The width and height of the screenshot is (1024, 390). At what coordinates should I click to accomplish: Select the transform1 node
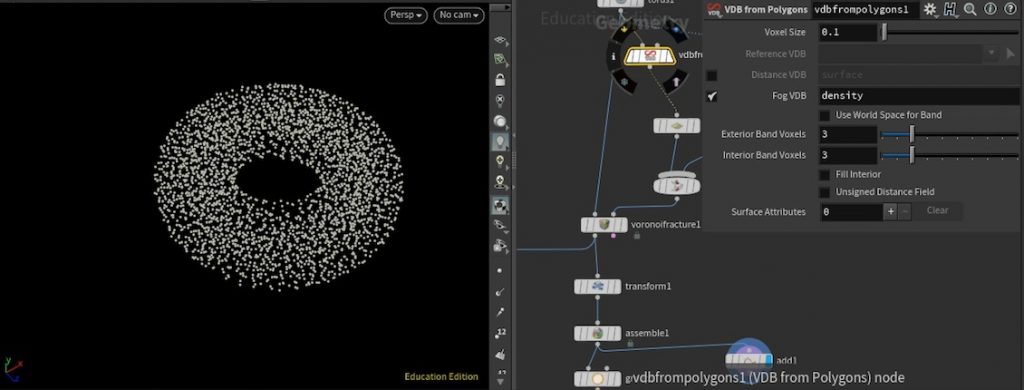click(598, 287)
